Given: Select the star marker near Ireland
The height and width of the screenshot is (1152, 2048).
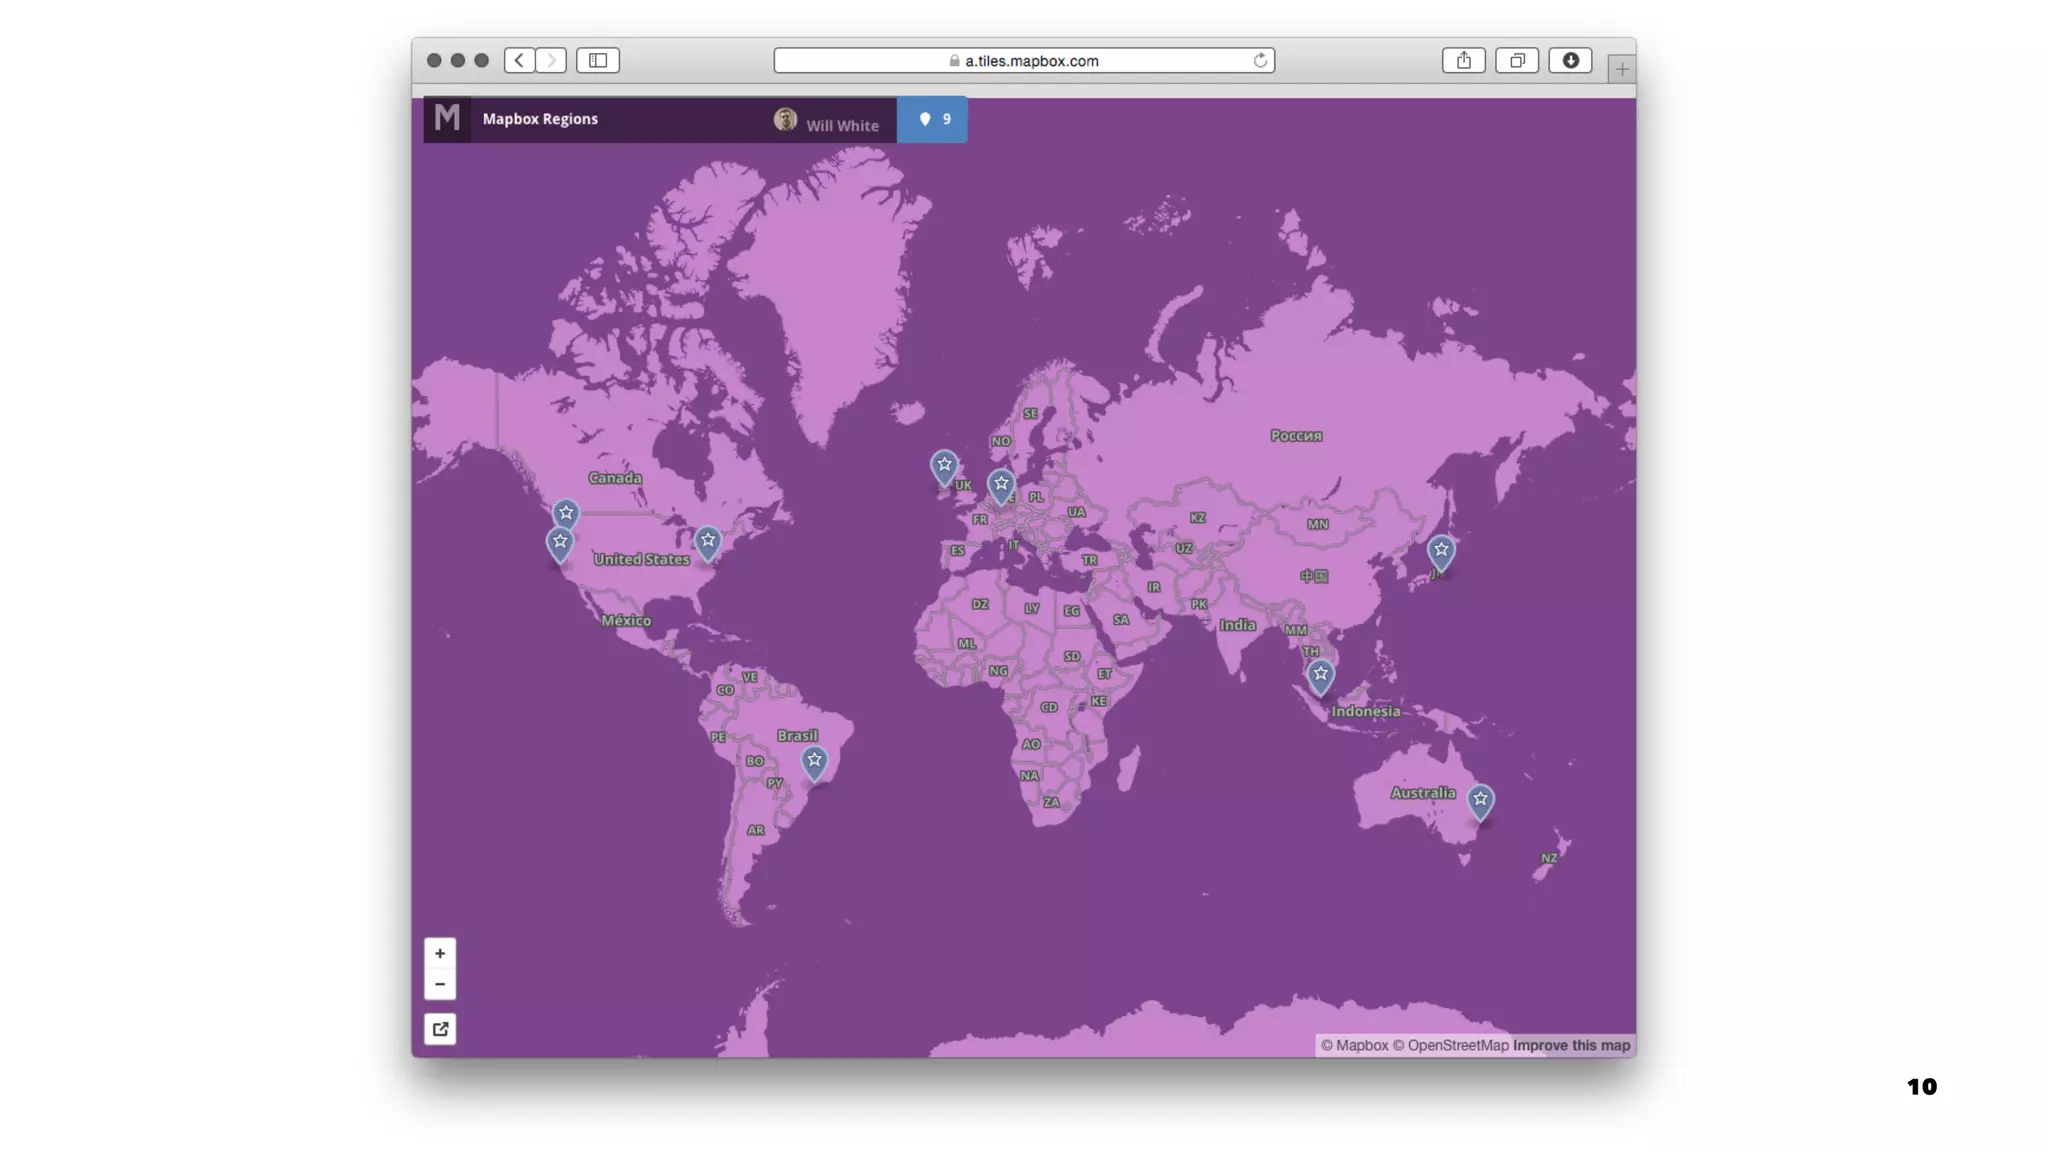Looking at the screenshot, I should (x=944, y=465).
